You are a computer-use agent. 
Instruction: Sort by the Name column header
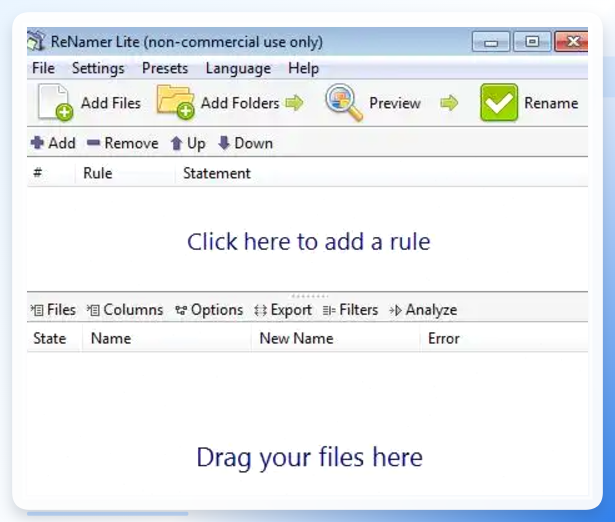point(167,338)
